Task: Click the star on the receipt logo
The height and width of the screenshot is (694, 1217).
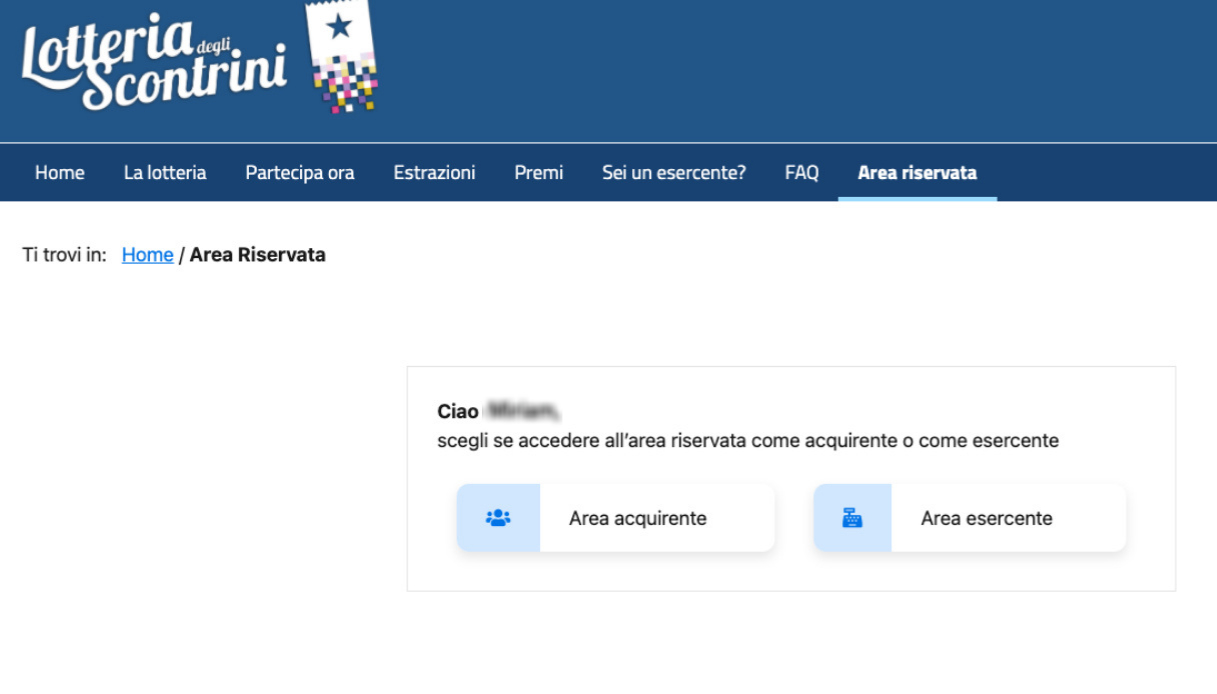Action: pos(339,26)
